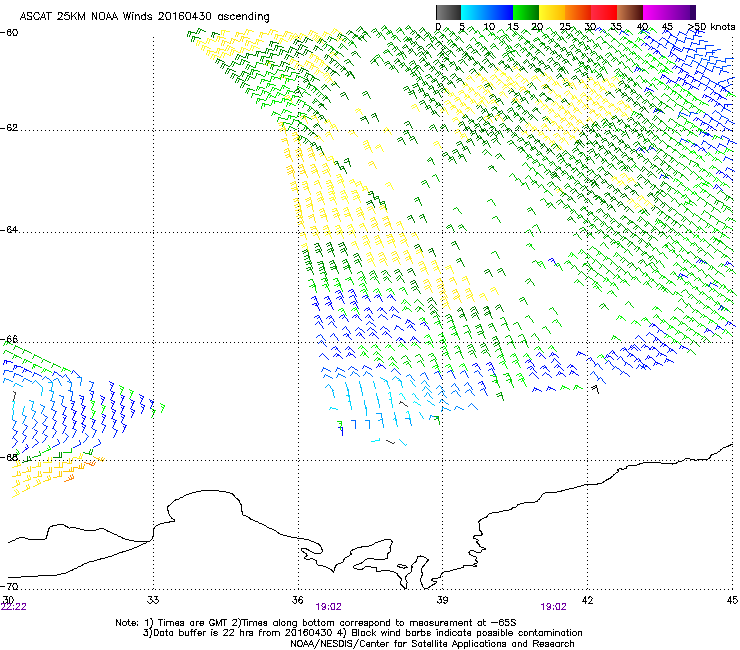Select the brown 35-40 knots legend segment
Image resolution: width=740 pixels, height=650 pixels.
click(x=630, y=12)
